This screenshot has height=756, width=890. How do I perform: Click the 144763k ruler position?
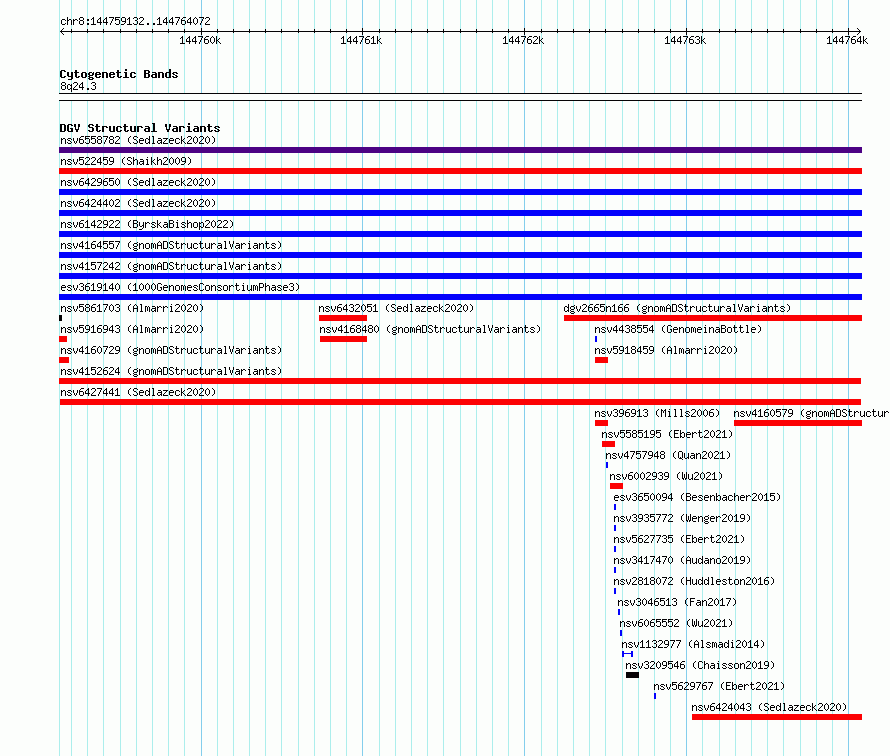[685, 40]
